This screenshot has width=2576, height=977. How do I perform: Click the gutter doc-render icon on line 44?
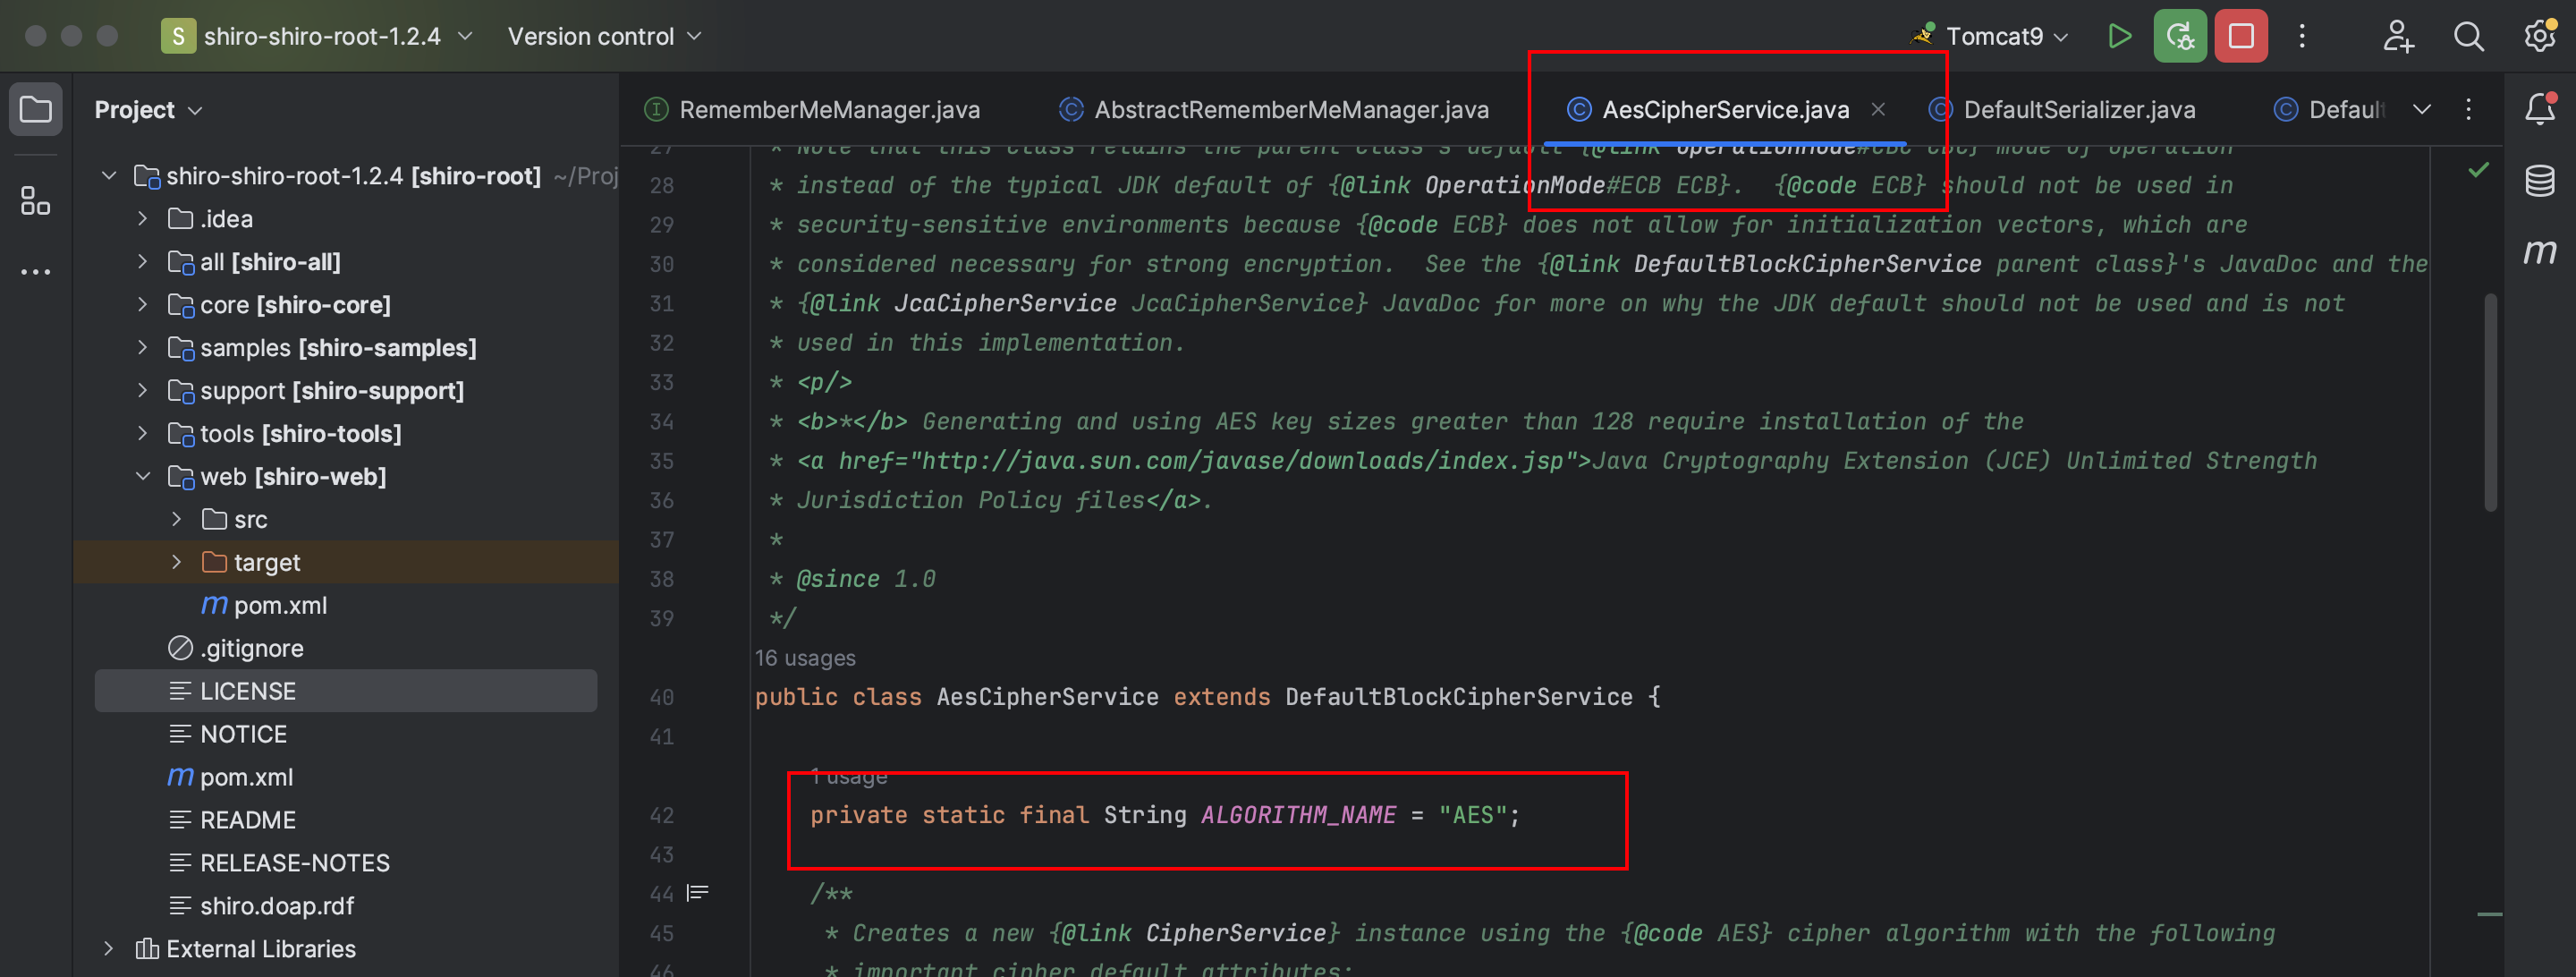click(697, 893)
